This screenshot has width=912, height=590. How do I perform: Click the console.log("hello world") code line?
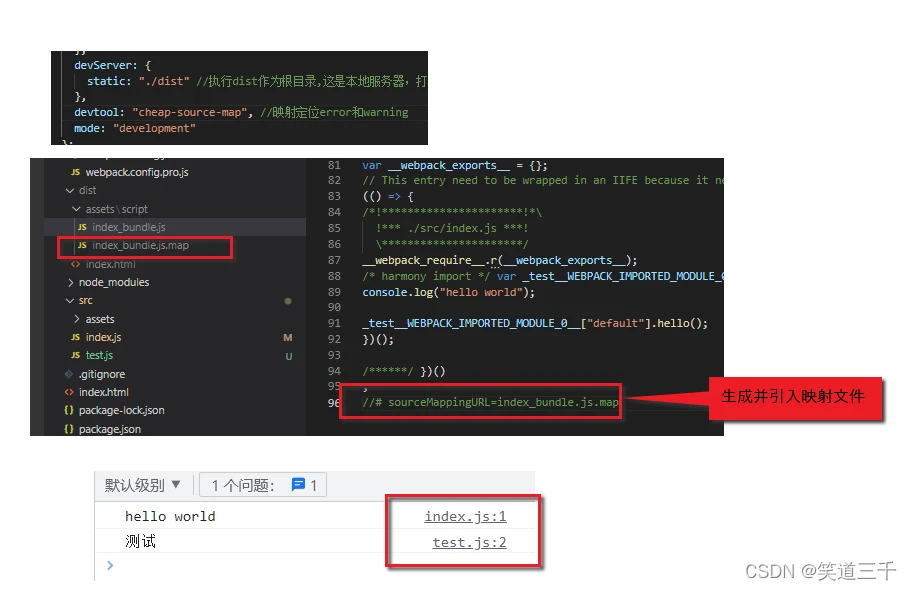click(448, 292)
